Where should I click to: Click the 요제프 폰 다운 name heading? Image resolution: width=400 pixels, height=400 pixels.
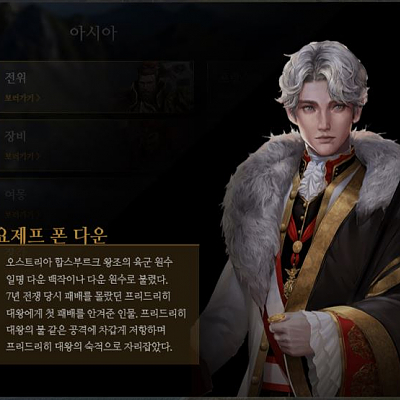pyautogui.click(x=53, y=235)
